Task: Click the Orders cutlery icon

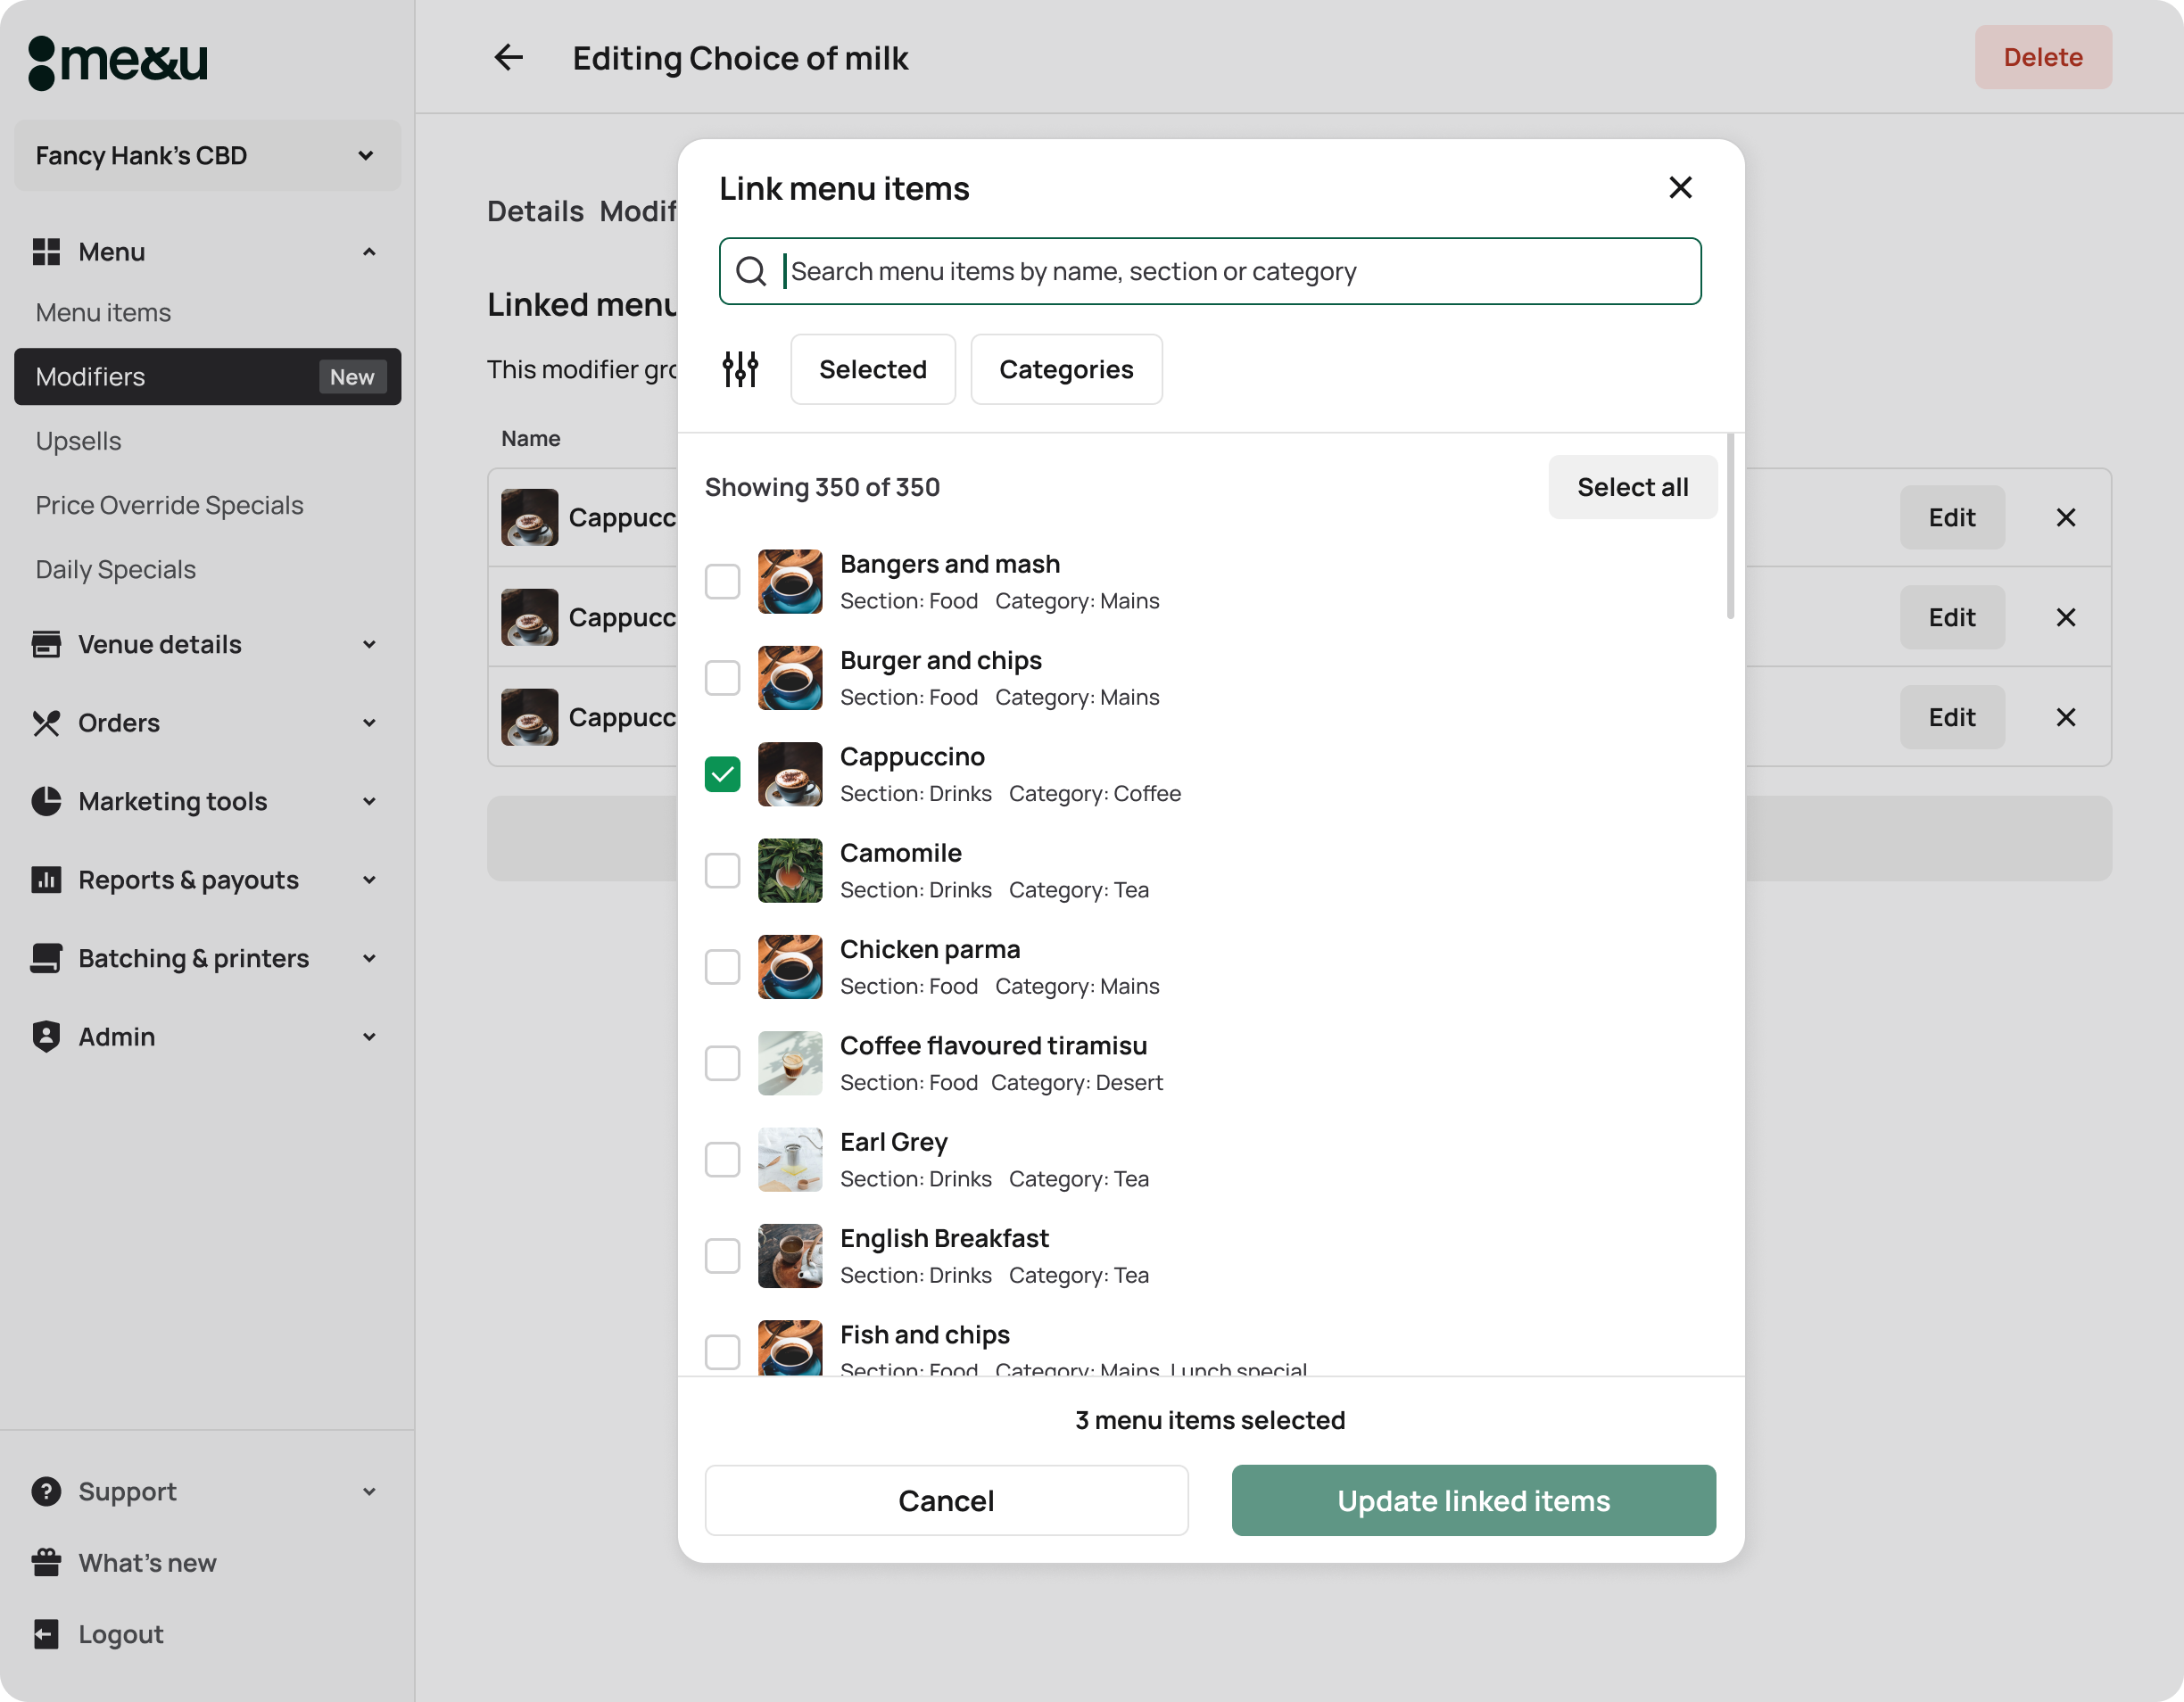Action: [46, 723]
